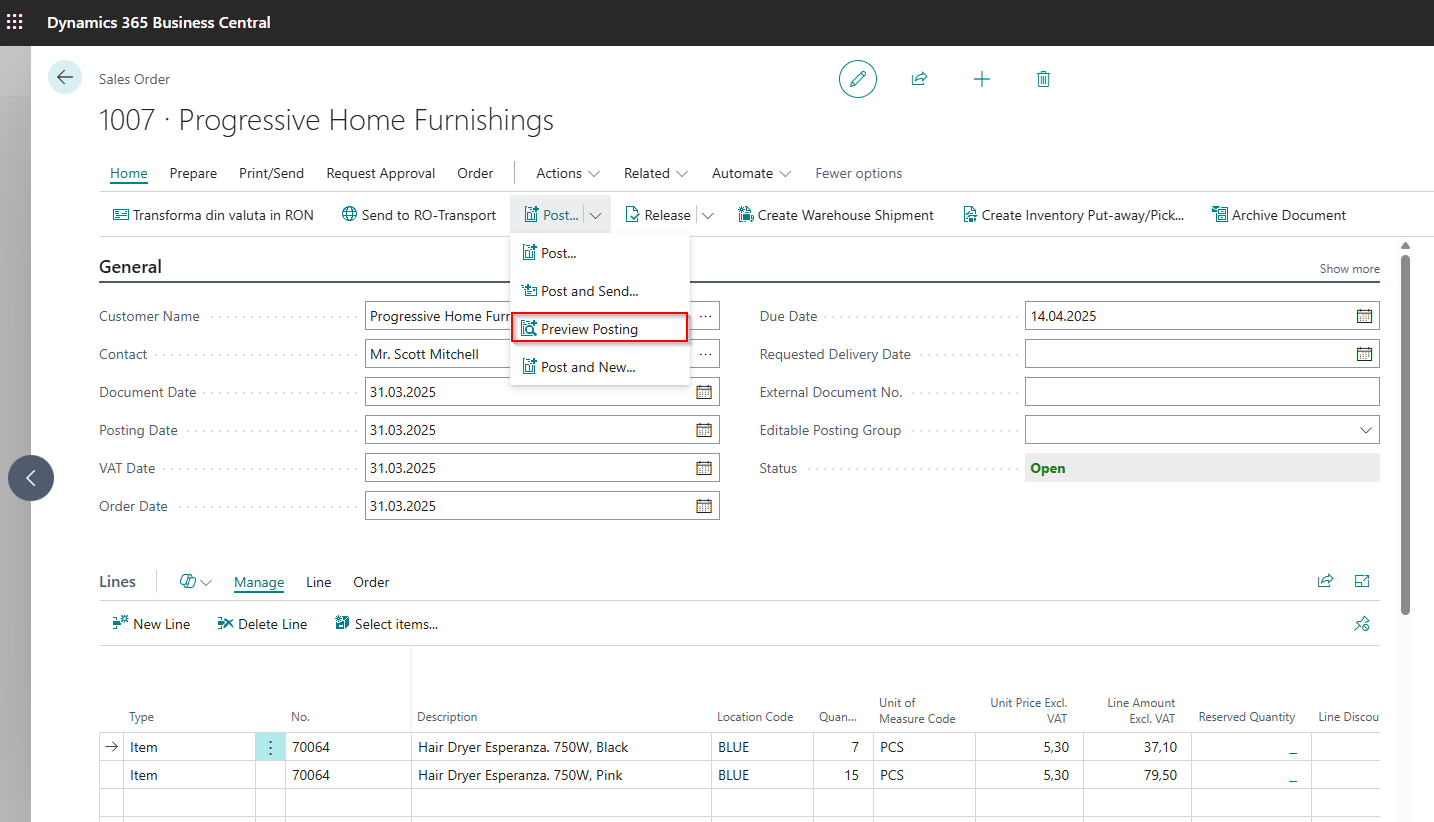Open calendar picker for Order Date
Image resolution: width=1434 pixels, height=822 pixels.
pos(704,506)
